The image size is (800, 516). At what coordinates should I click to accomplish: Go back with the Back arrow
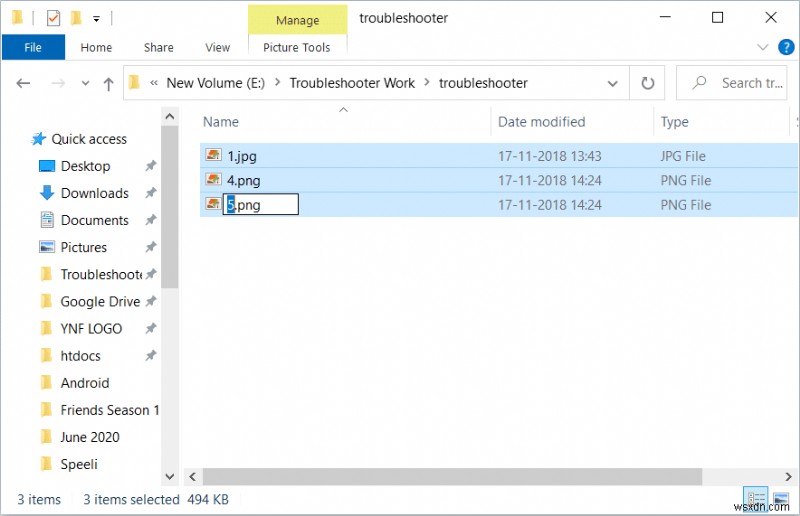(x=23, y=83)
